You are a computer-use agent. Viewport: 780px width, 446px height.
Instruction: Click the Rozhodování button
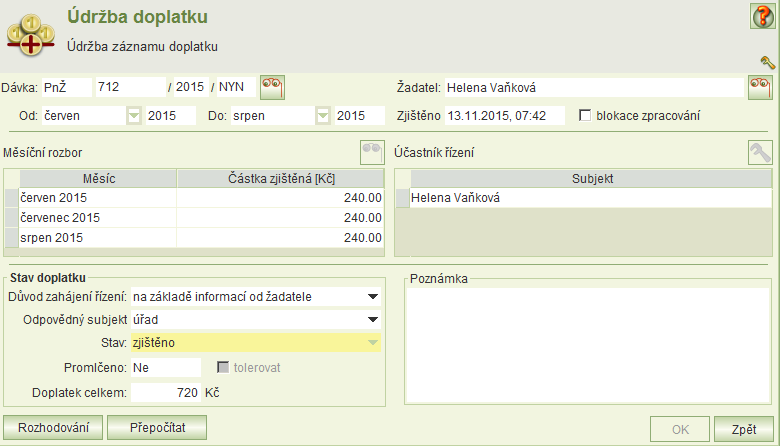53,428
